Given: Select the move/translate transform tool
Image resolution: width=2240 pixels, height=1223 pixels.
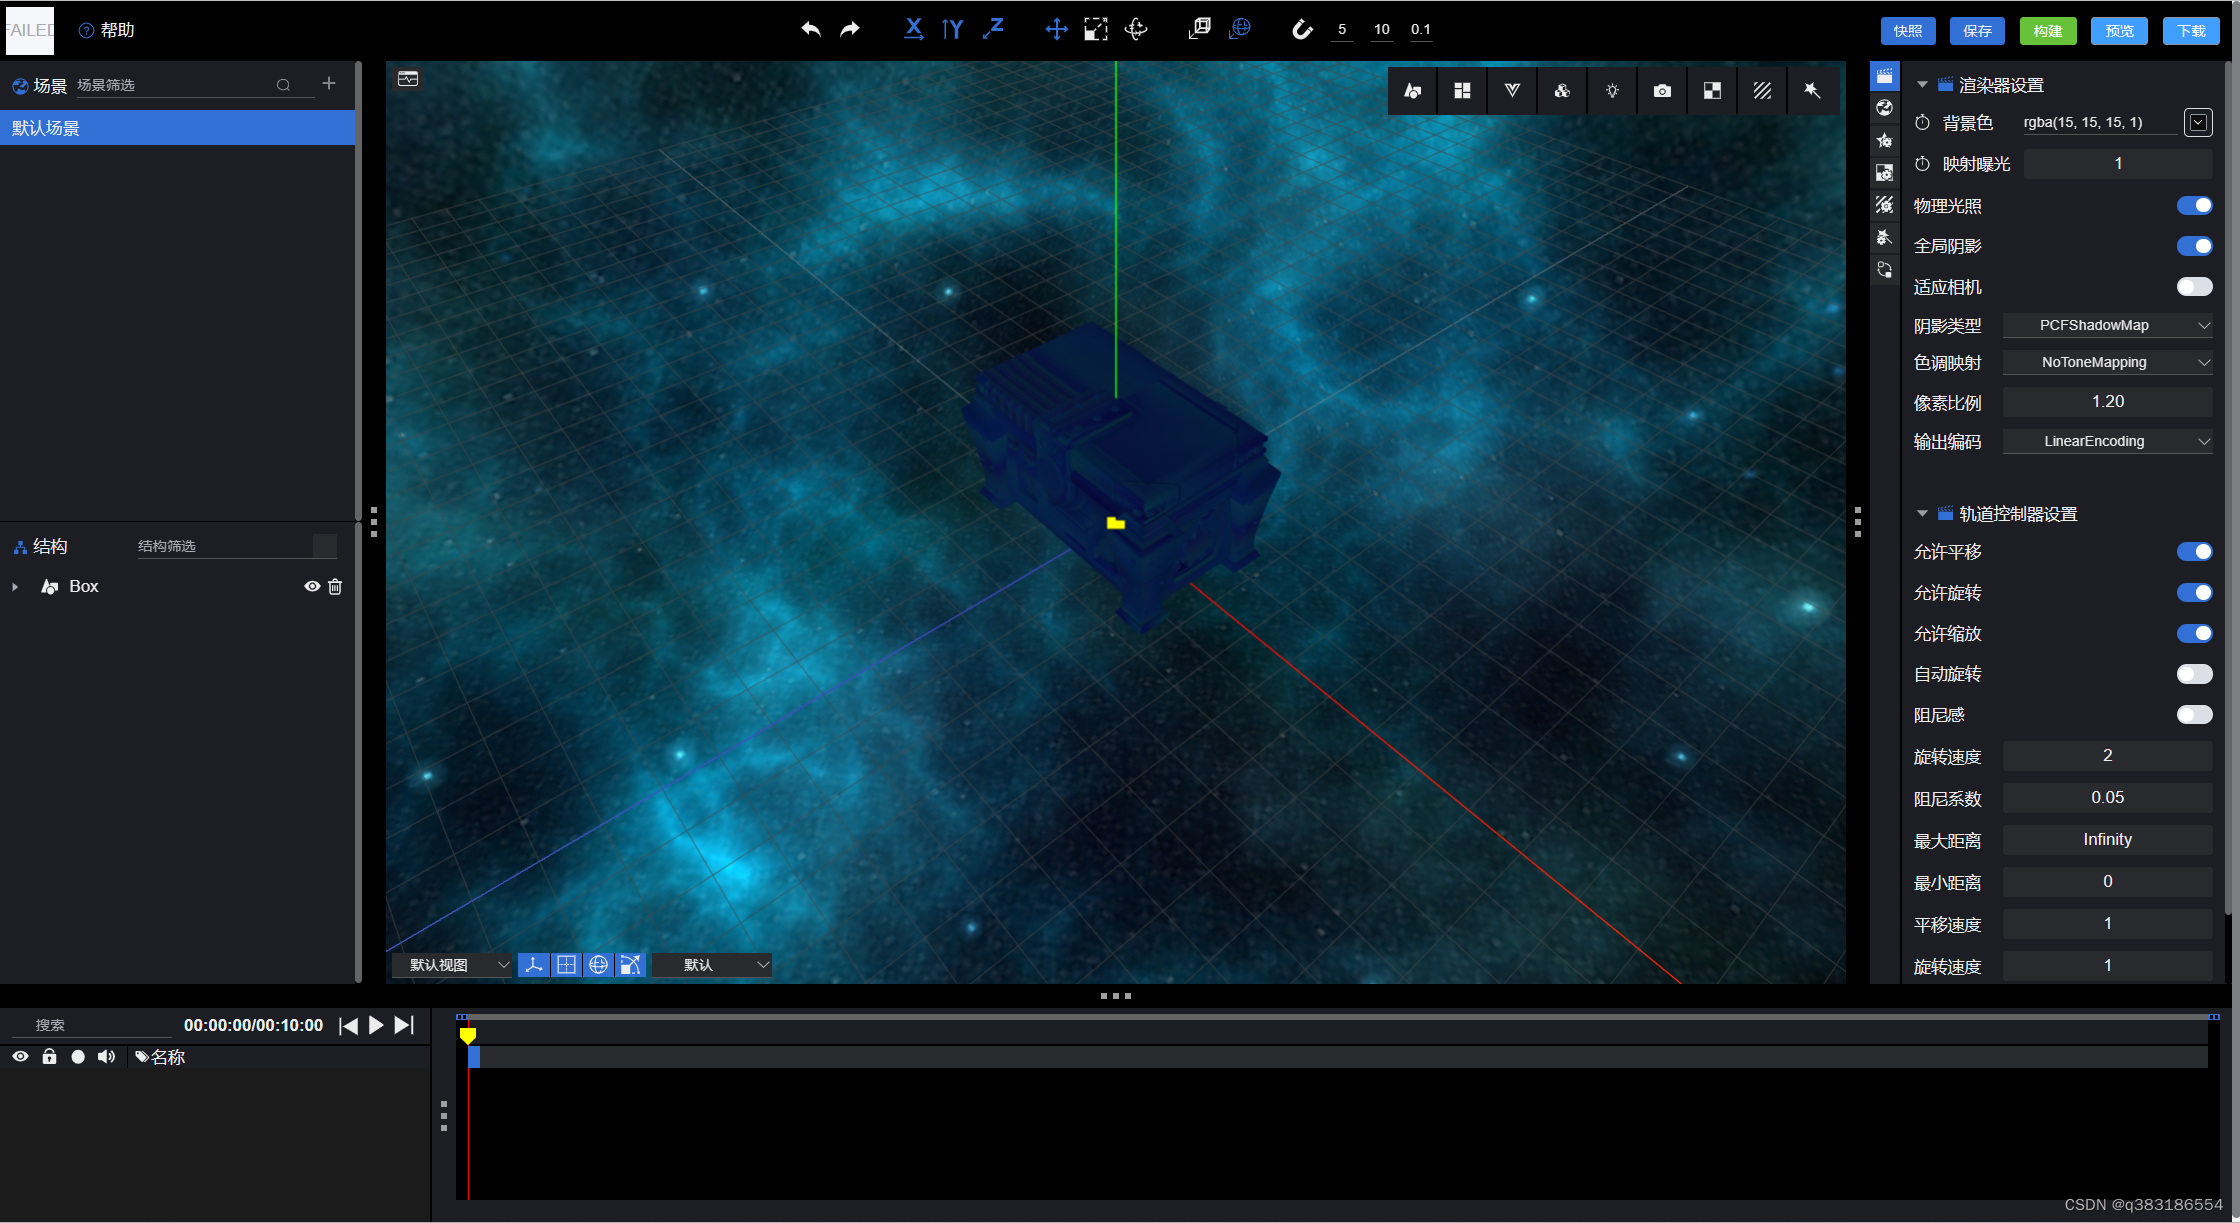Looking at the screenshot, I should coord(1056,29).
